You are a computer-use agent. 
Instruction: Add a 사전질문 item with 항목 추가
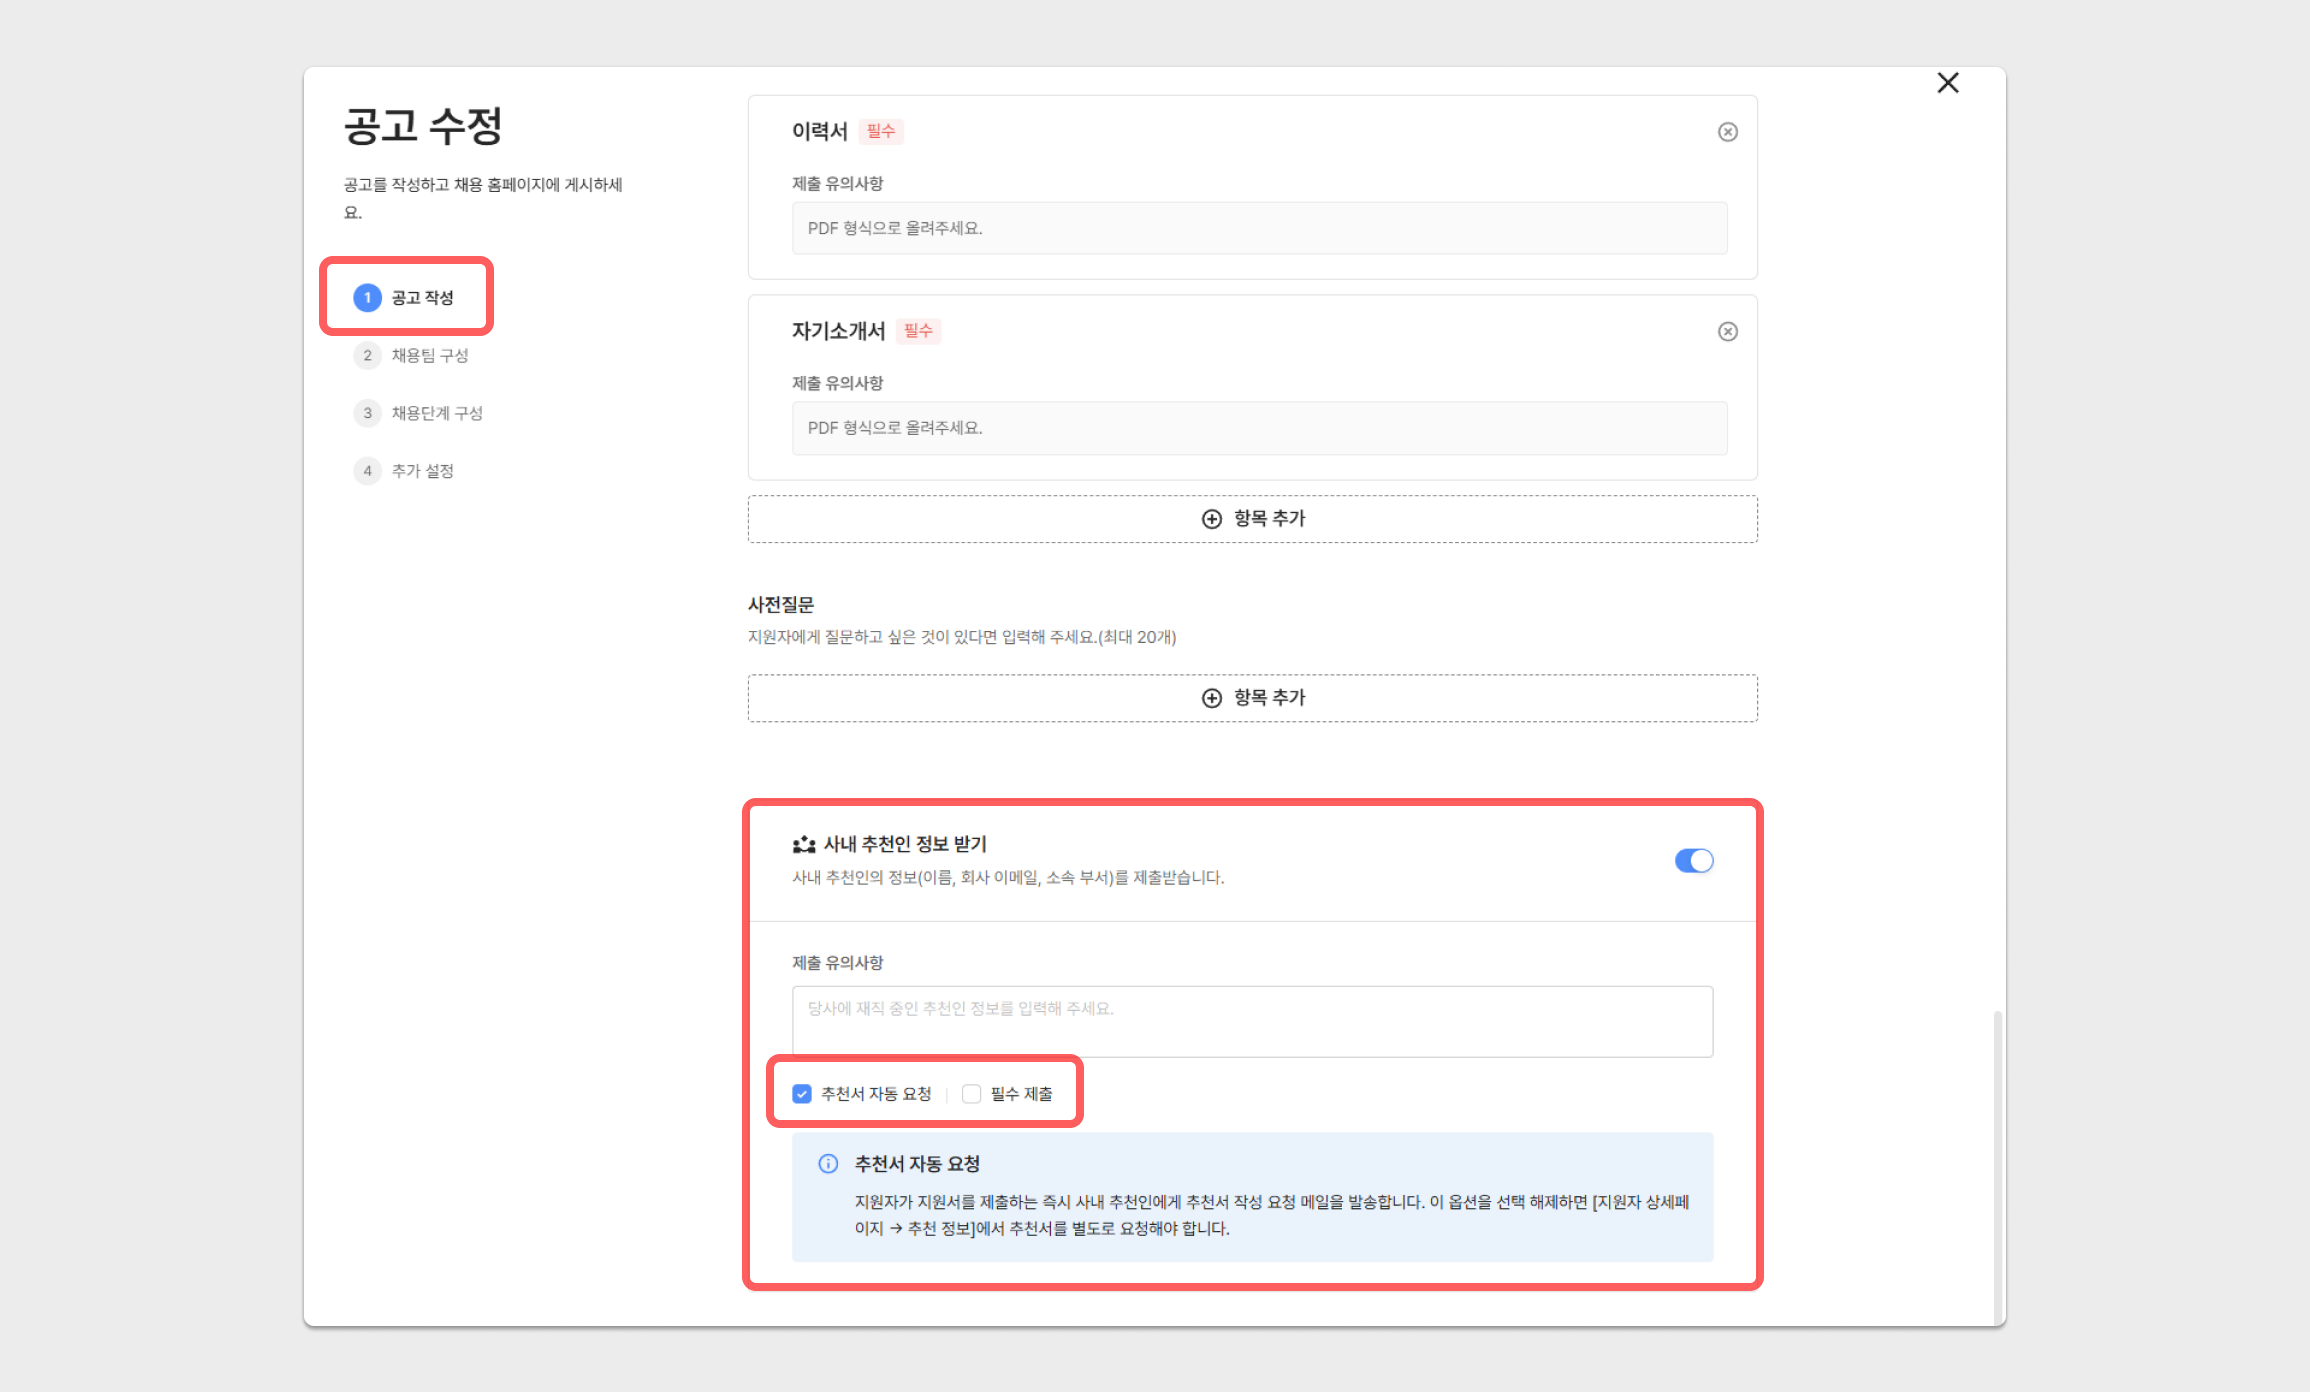(1252, 698)
